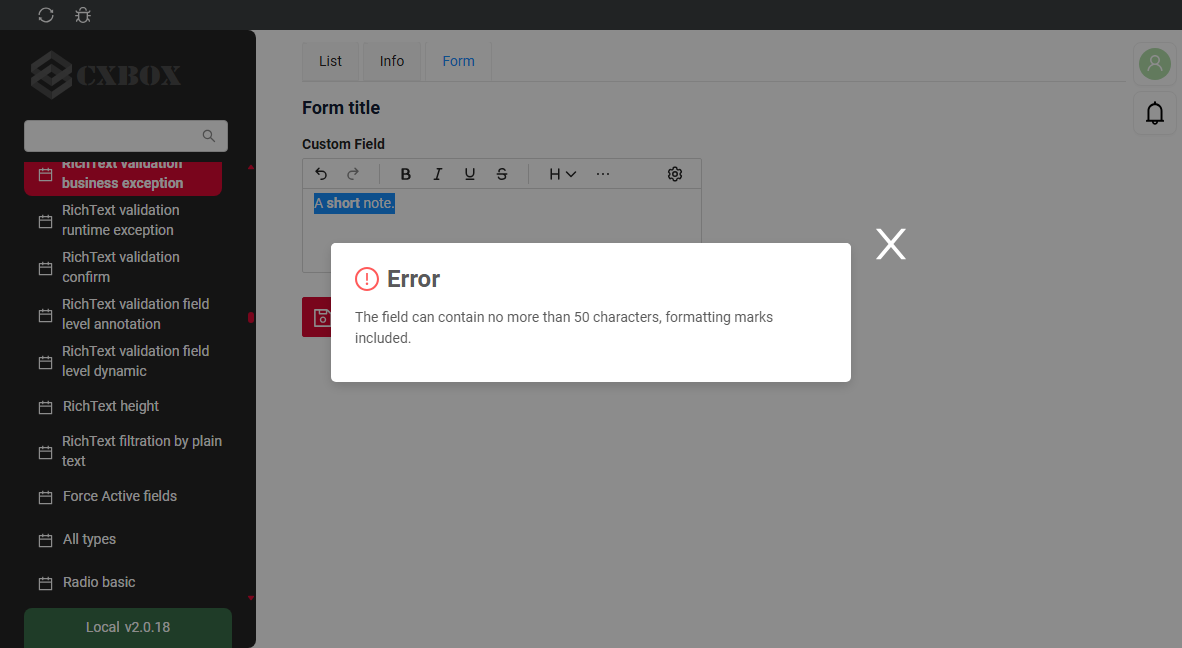The width and height of the screenshot is (1182, 648).
Task: Click the Form title heading
Action: pyautogui.click(x=341, y=108)
